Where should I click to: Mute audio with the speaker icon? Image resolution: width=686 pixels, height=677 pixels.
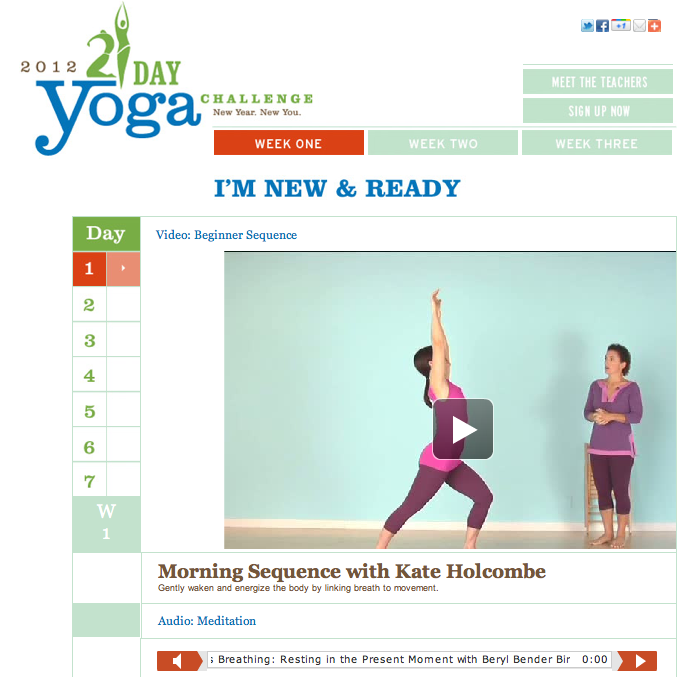(179, 661)
